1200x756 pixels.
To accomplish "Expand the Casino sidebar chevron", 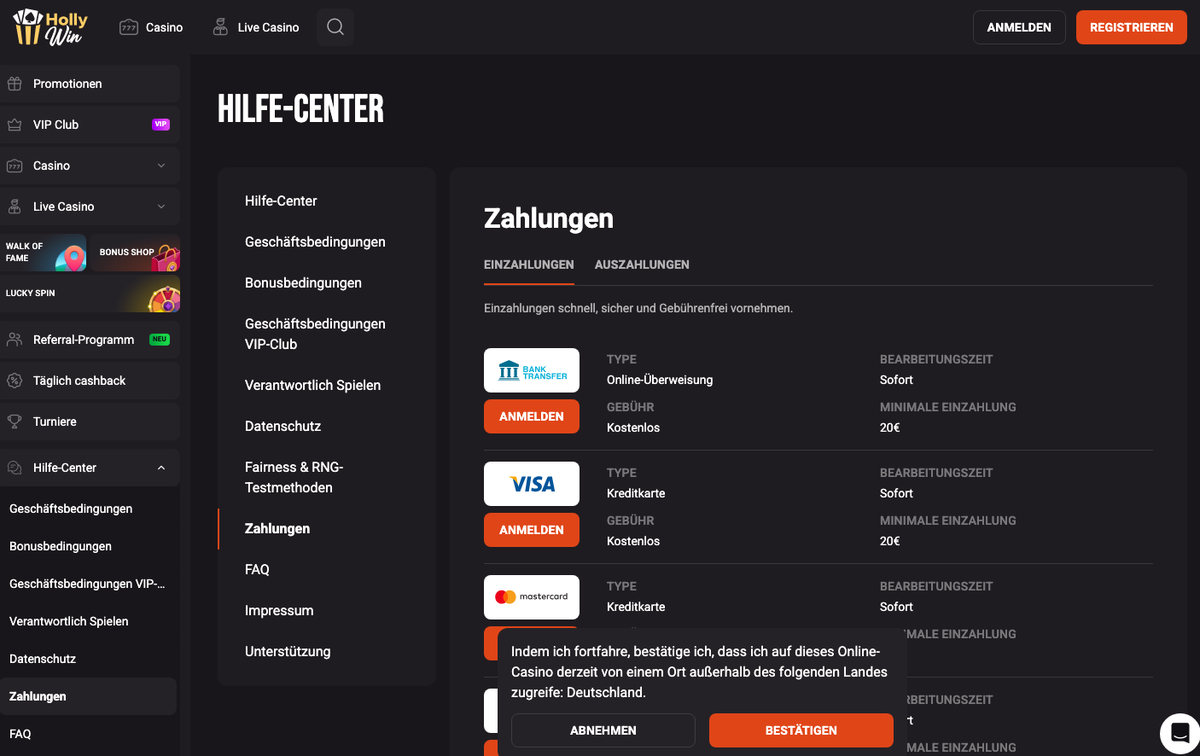I will (x=161, y=166).
